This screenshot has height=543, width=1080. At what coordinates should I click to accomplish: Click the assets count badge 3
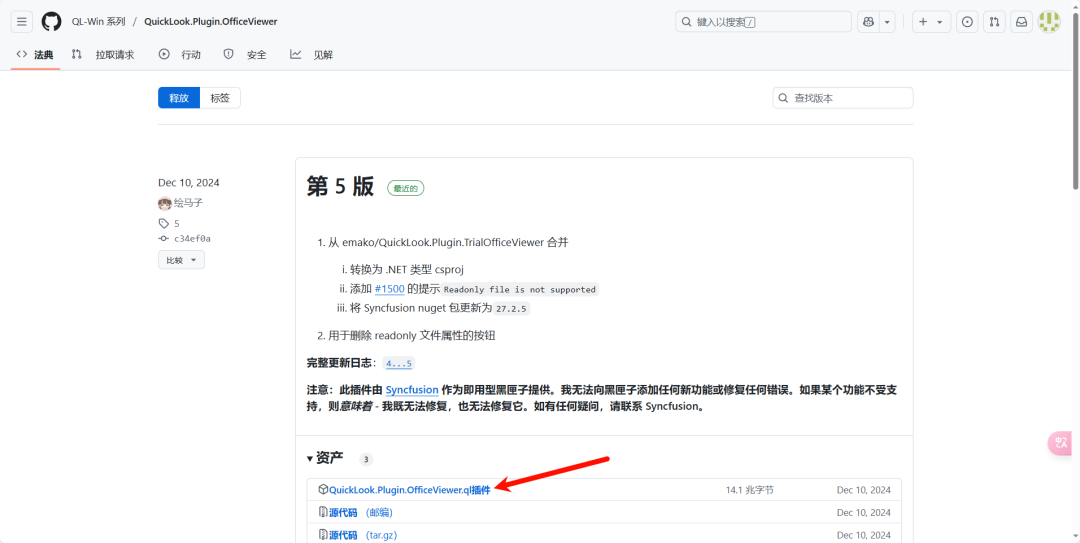click(366, 460)
